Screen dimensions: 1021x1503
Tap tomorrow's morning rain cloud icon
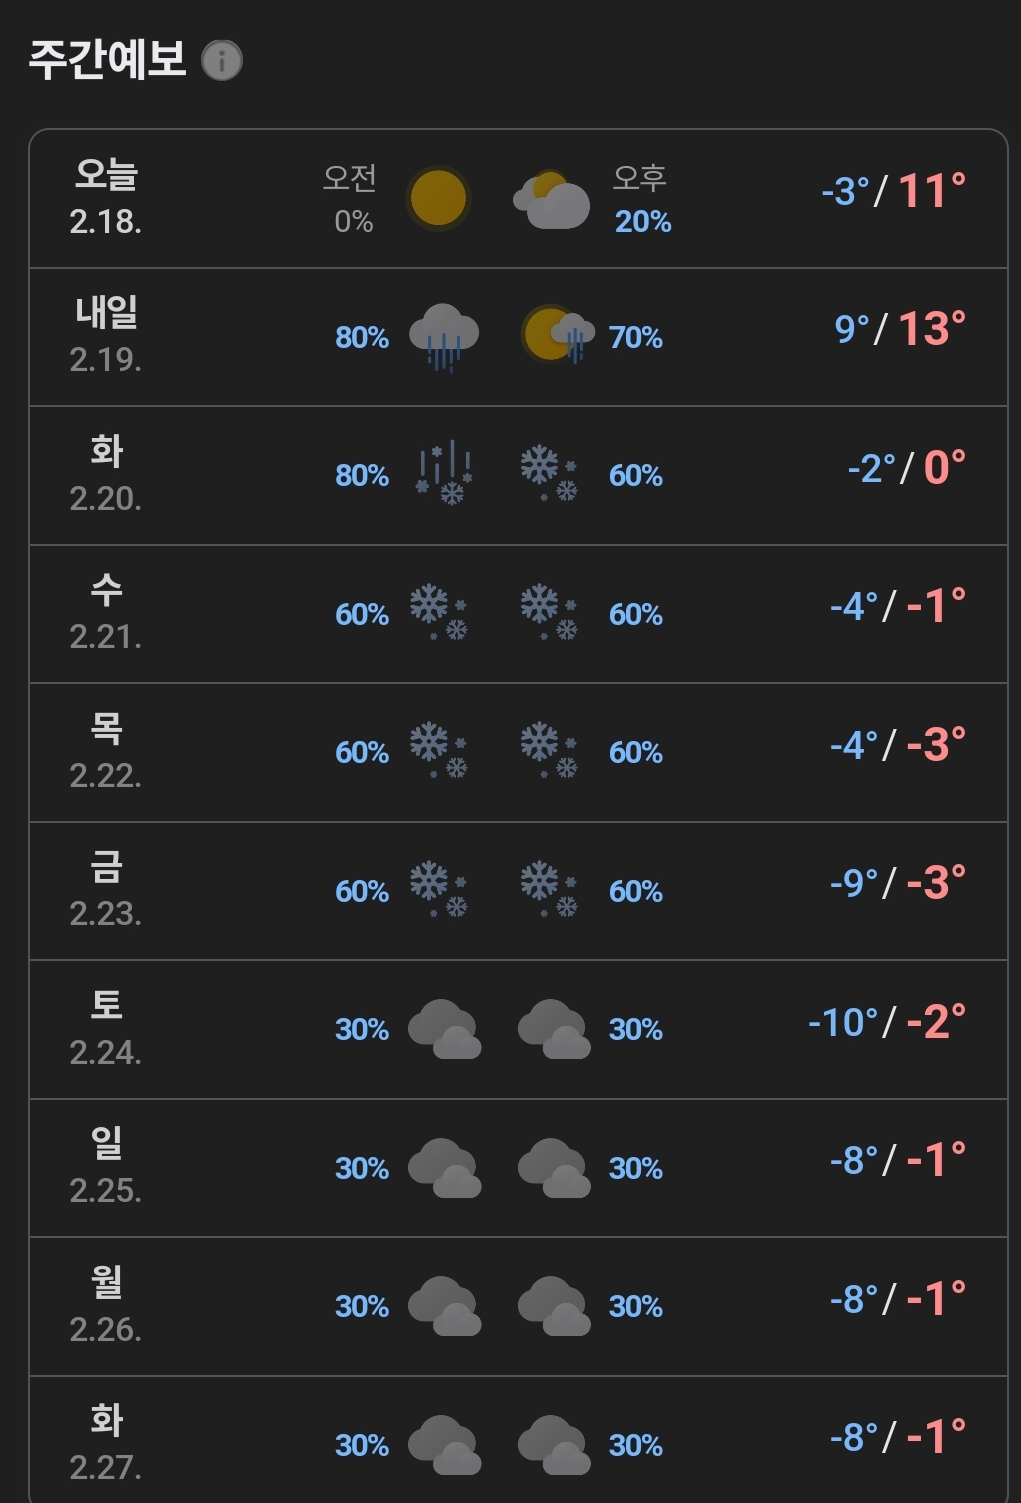444,338
